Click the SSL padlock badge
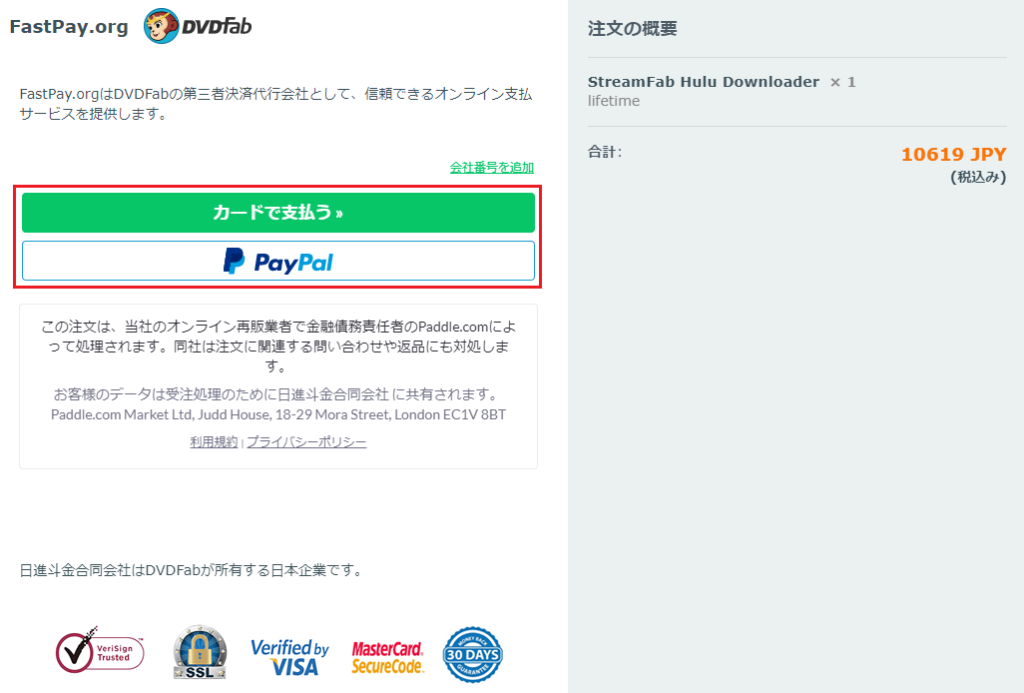The image size is (1024, 693). pos(200,652)
